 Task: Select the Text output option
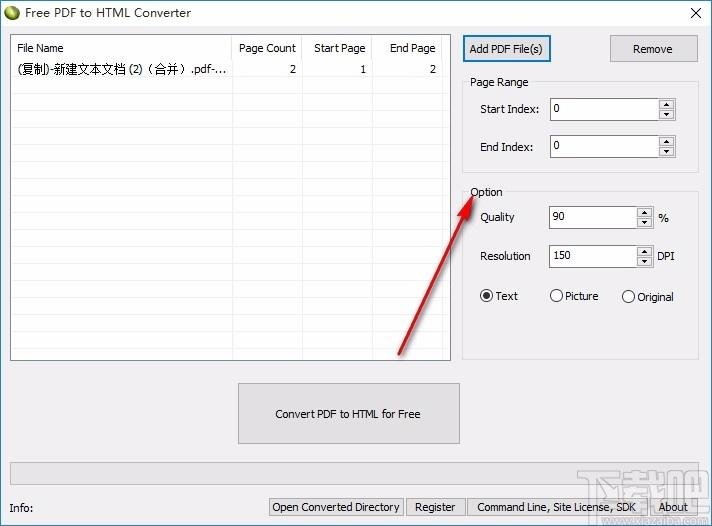[499, 296]
